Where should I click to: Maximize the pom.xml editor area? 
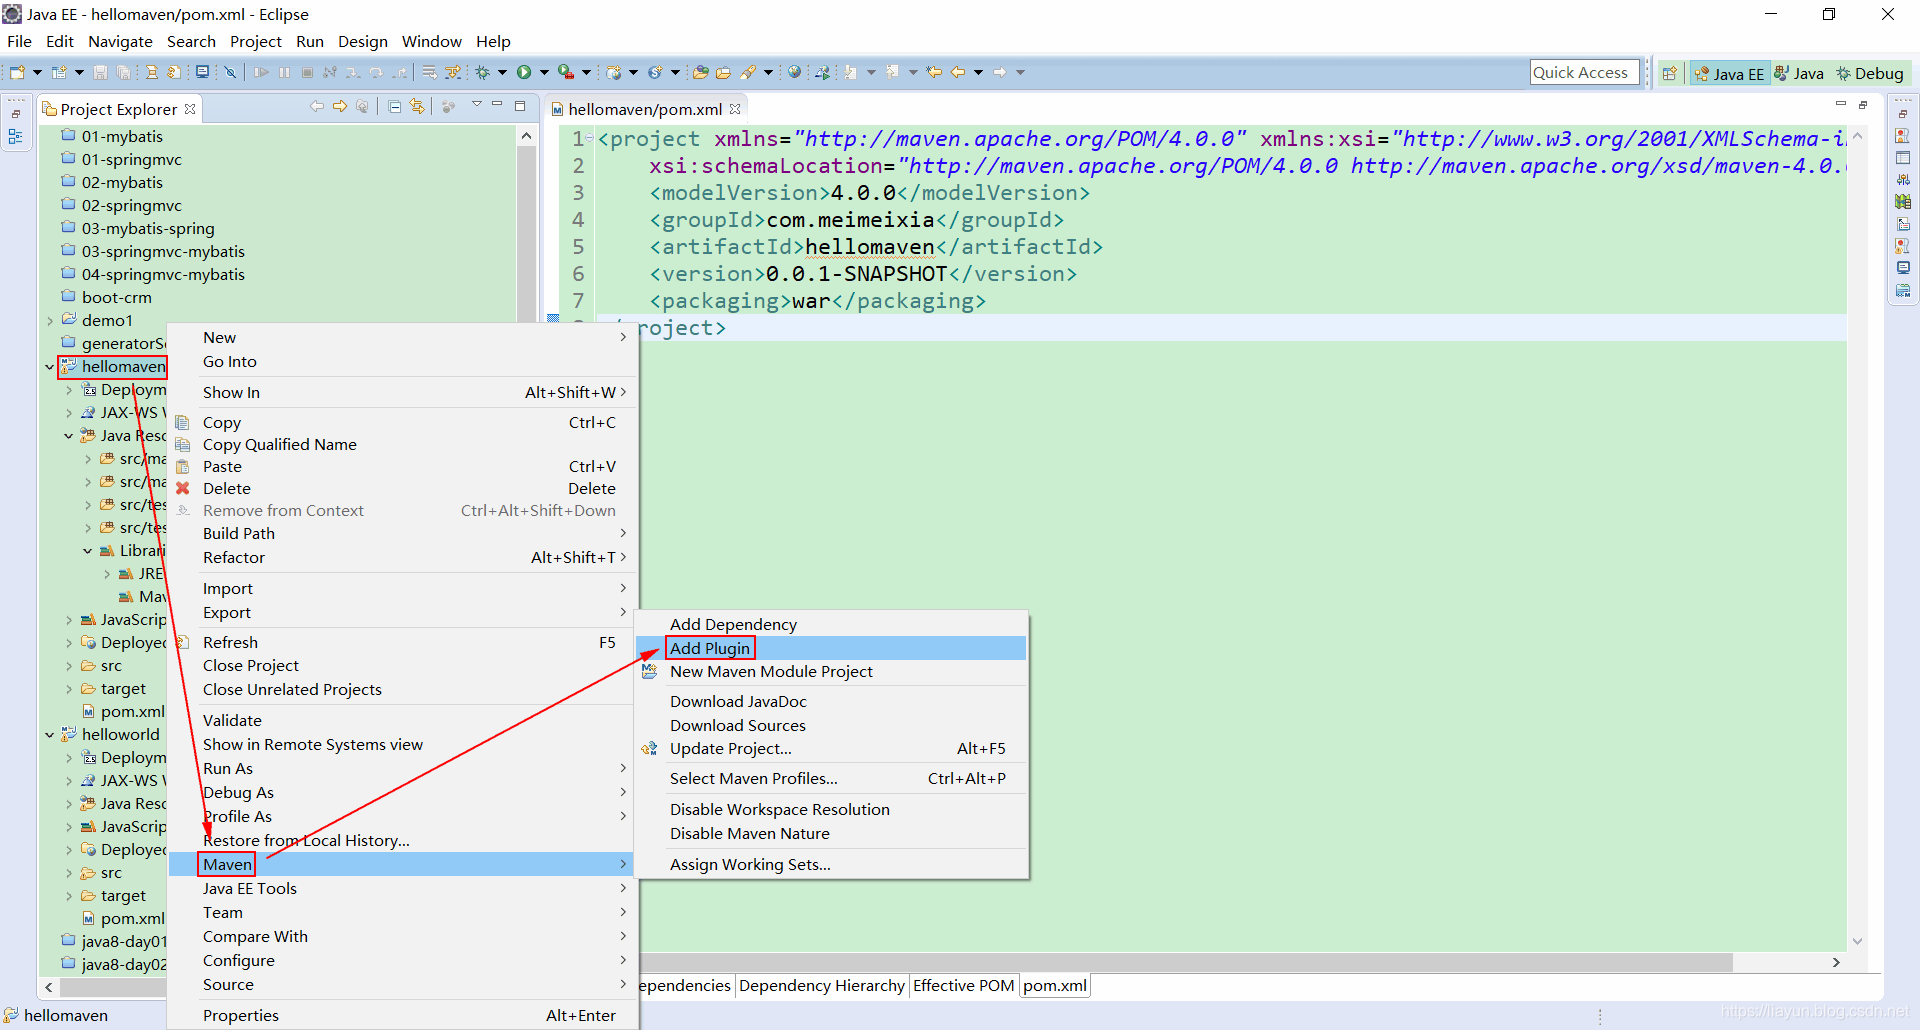click(x=1863, y=104)
